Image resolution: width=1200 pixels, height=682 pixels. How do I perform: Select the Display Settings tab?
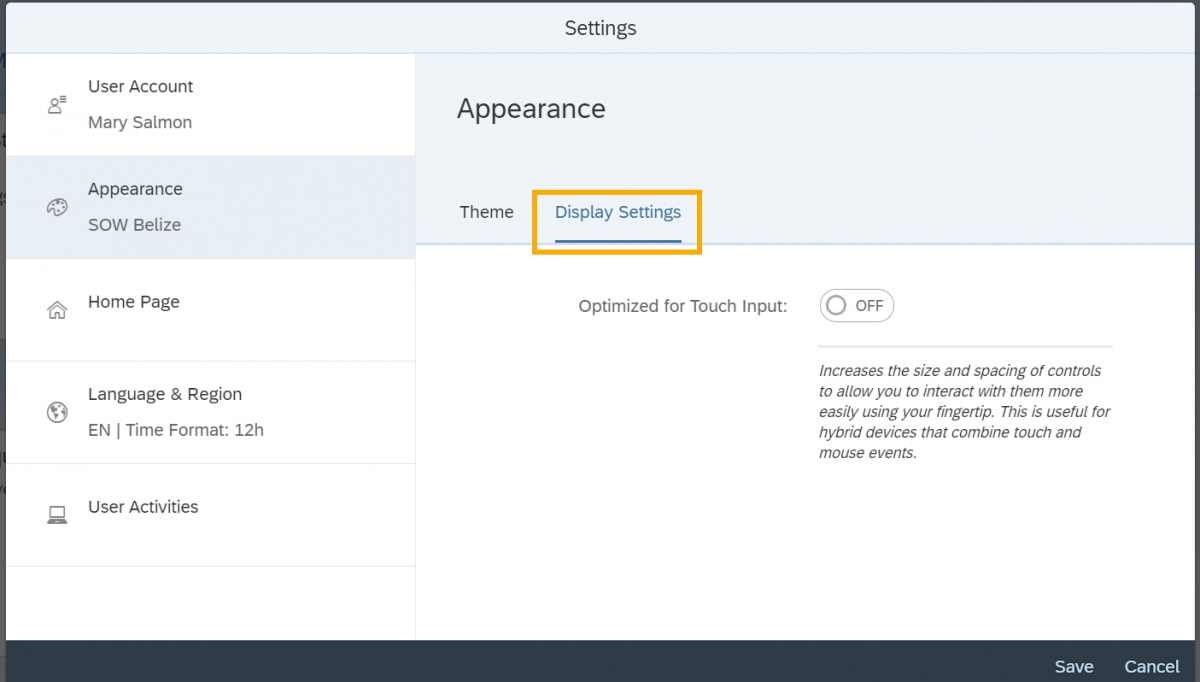pos(617,212)
